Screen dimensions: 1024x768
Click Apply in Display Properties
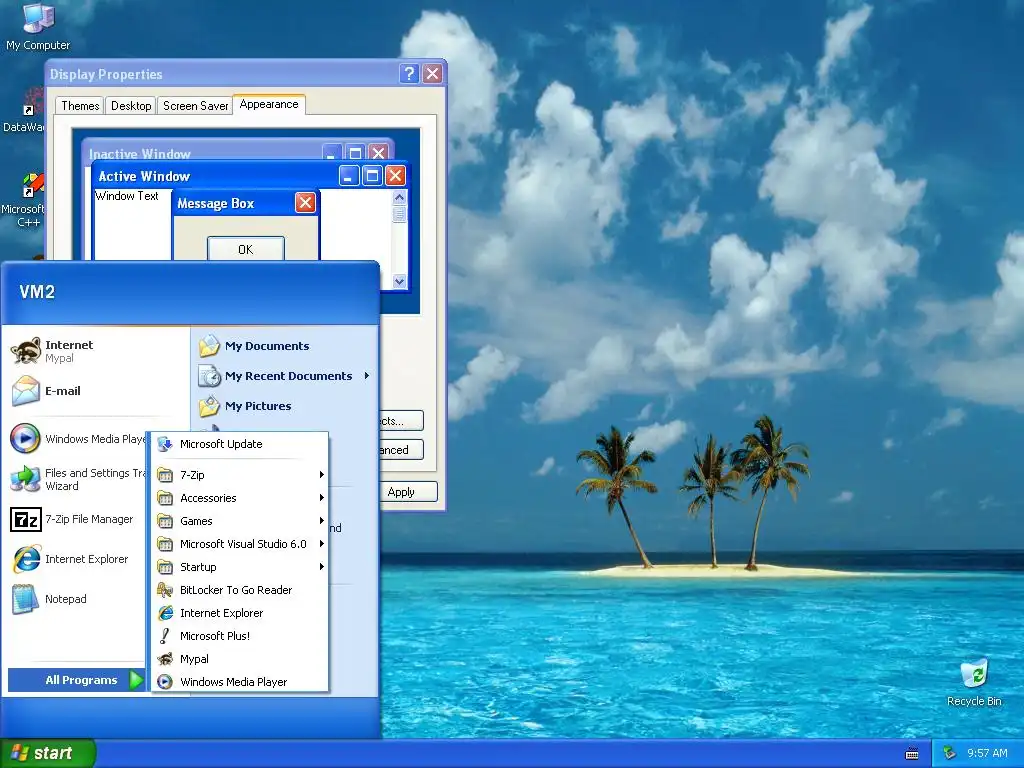[x=408, y=492]
